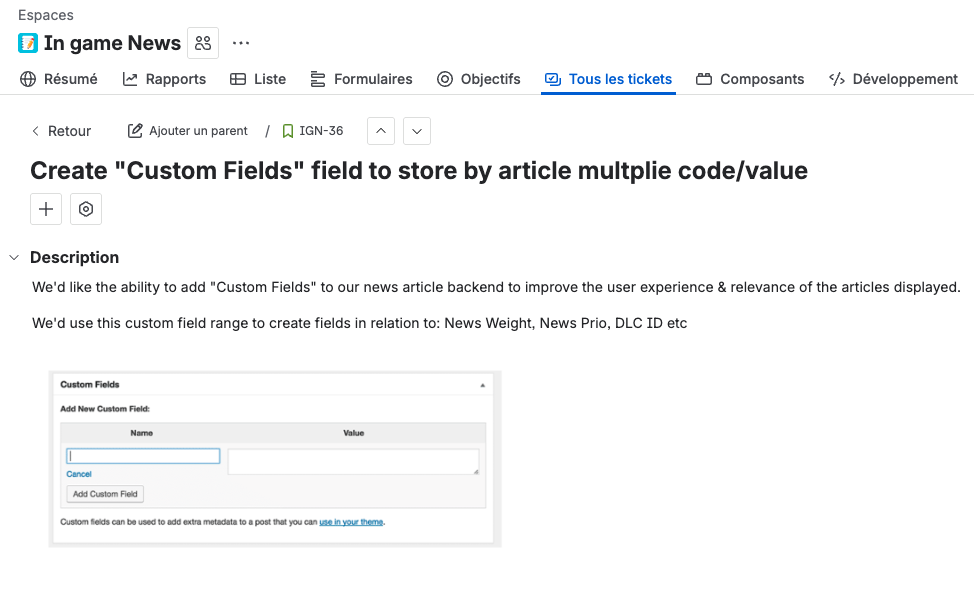
Task: Open the Custom Fields screenshot attachment
Action: [275, 459]
